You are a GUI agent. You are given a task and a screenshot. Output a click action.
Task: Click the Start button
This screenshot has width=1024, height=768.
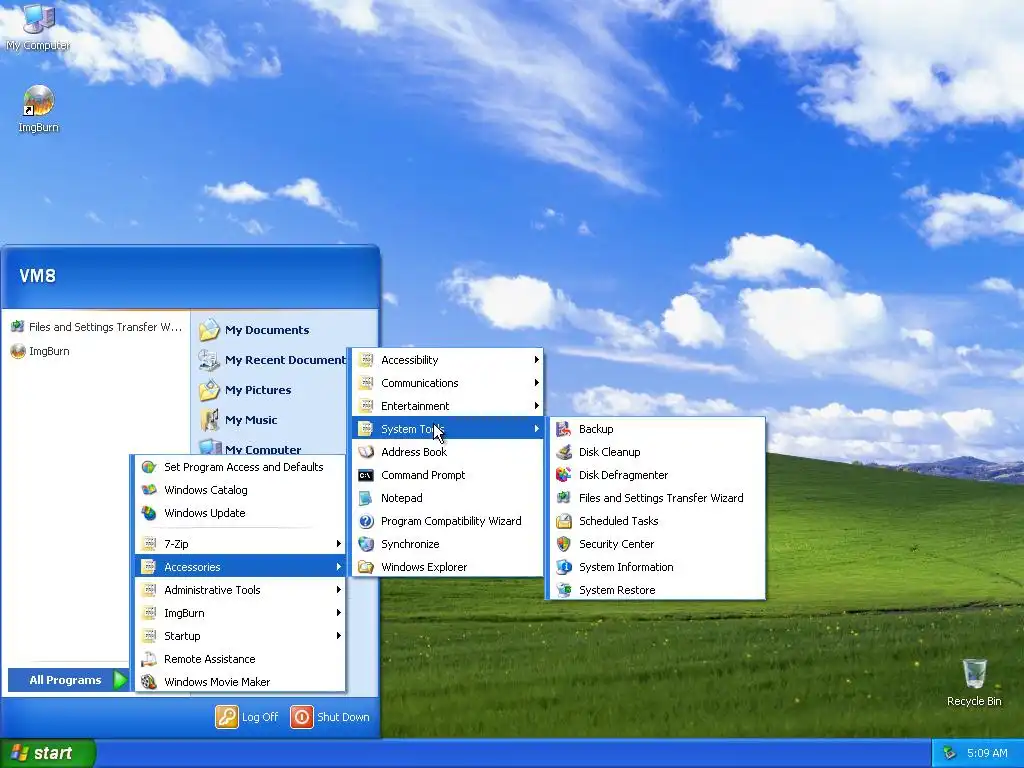pyautogui.click(x=48, y=753)
